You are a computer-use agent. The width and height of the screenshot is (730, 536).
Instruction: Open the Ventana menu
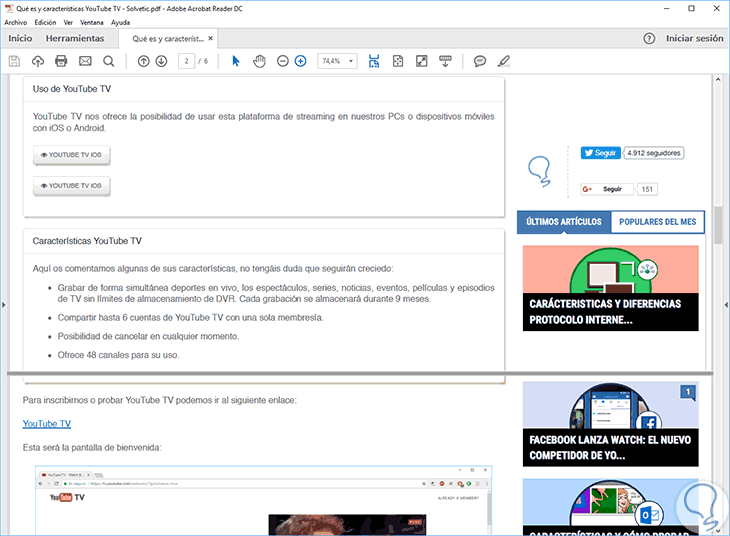click(x=92, y=22)
